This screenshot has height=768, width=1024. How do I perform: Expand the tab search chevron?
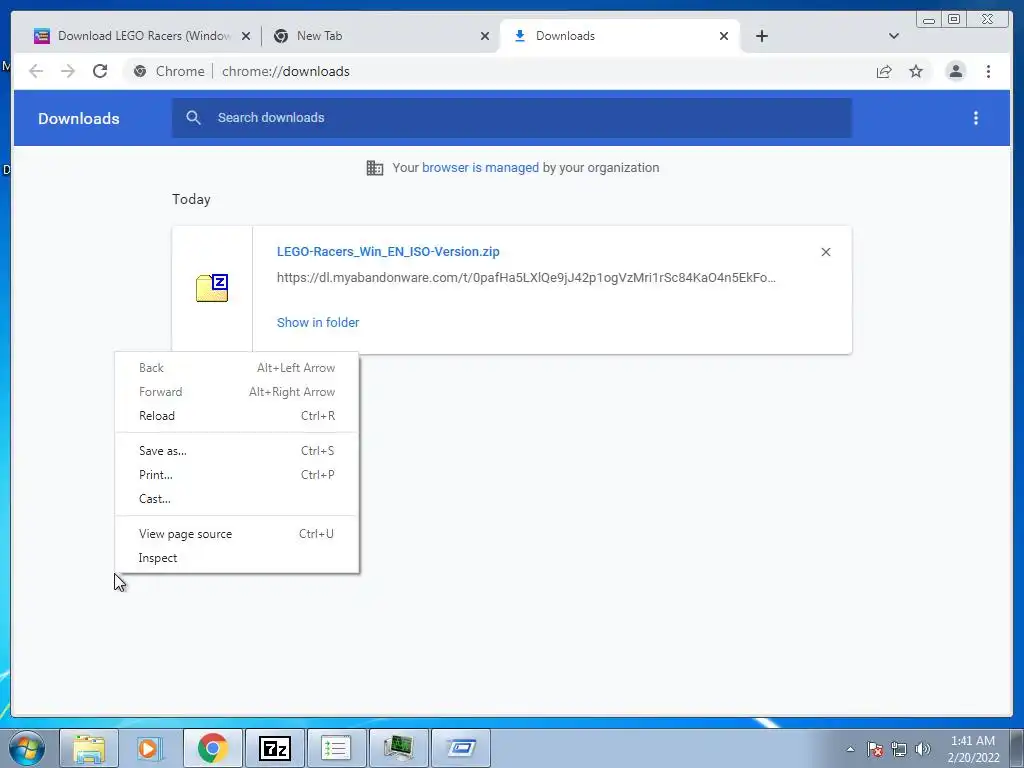894,36
